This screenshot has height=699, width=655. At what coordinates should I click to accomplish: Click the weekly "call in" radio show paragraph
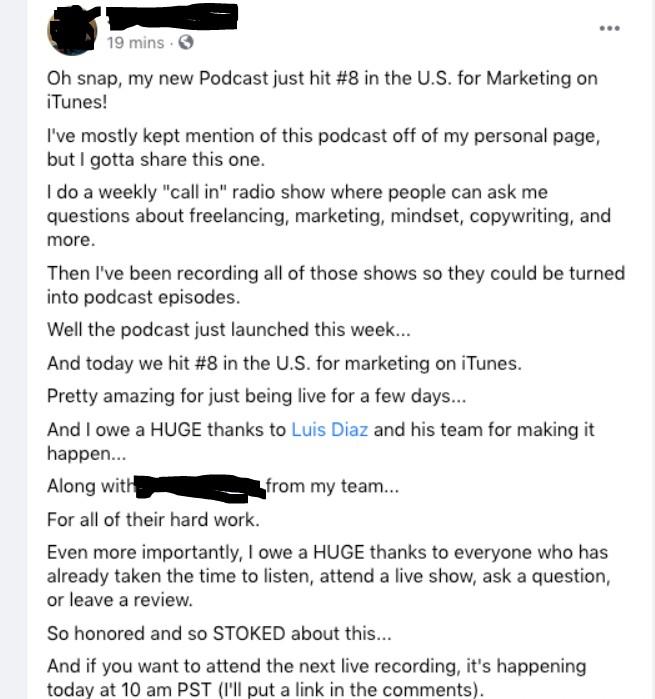click(329, 216)
